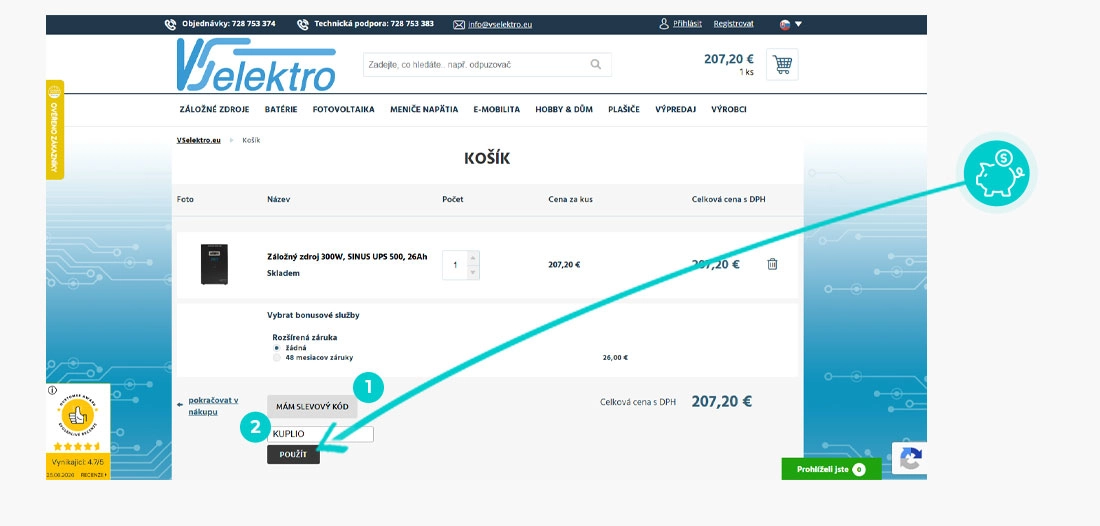This screenshot has width=1100, height=526.
Task: Click the quantity input field showing 1
Action: tap(455, 265)
